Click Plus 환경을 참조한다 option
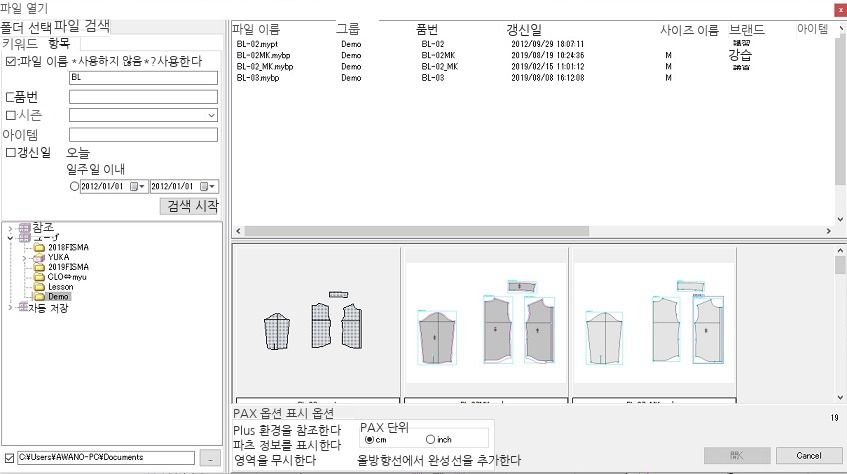 (287, 430)
